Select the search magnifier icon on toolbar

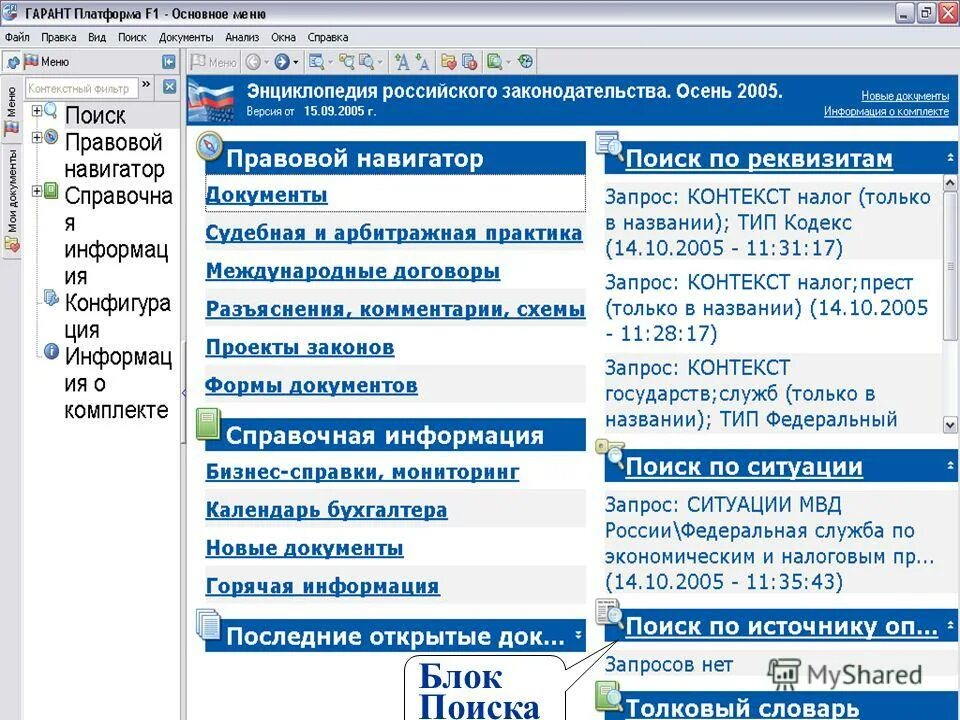pyautogui.click(x=318, y=61)
